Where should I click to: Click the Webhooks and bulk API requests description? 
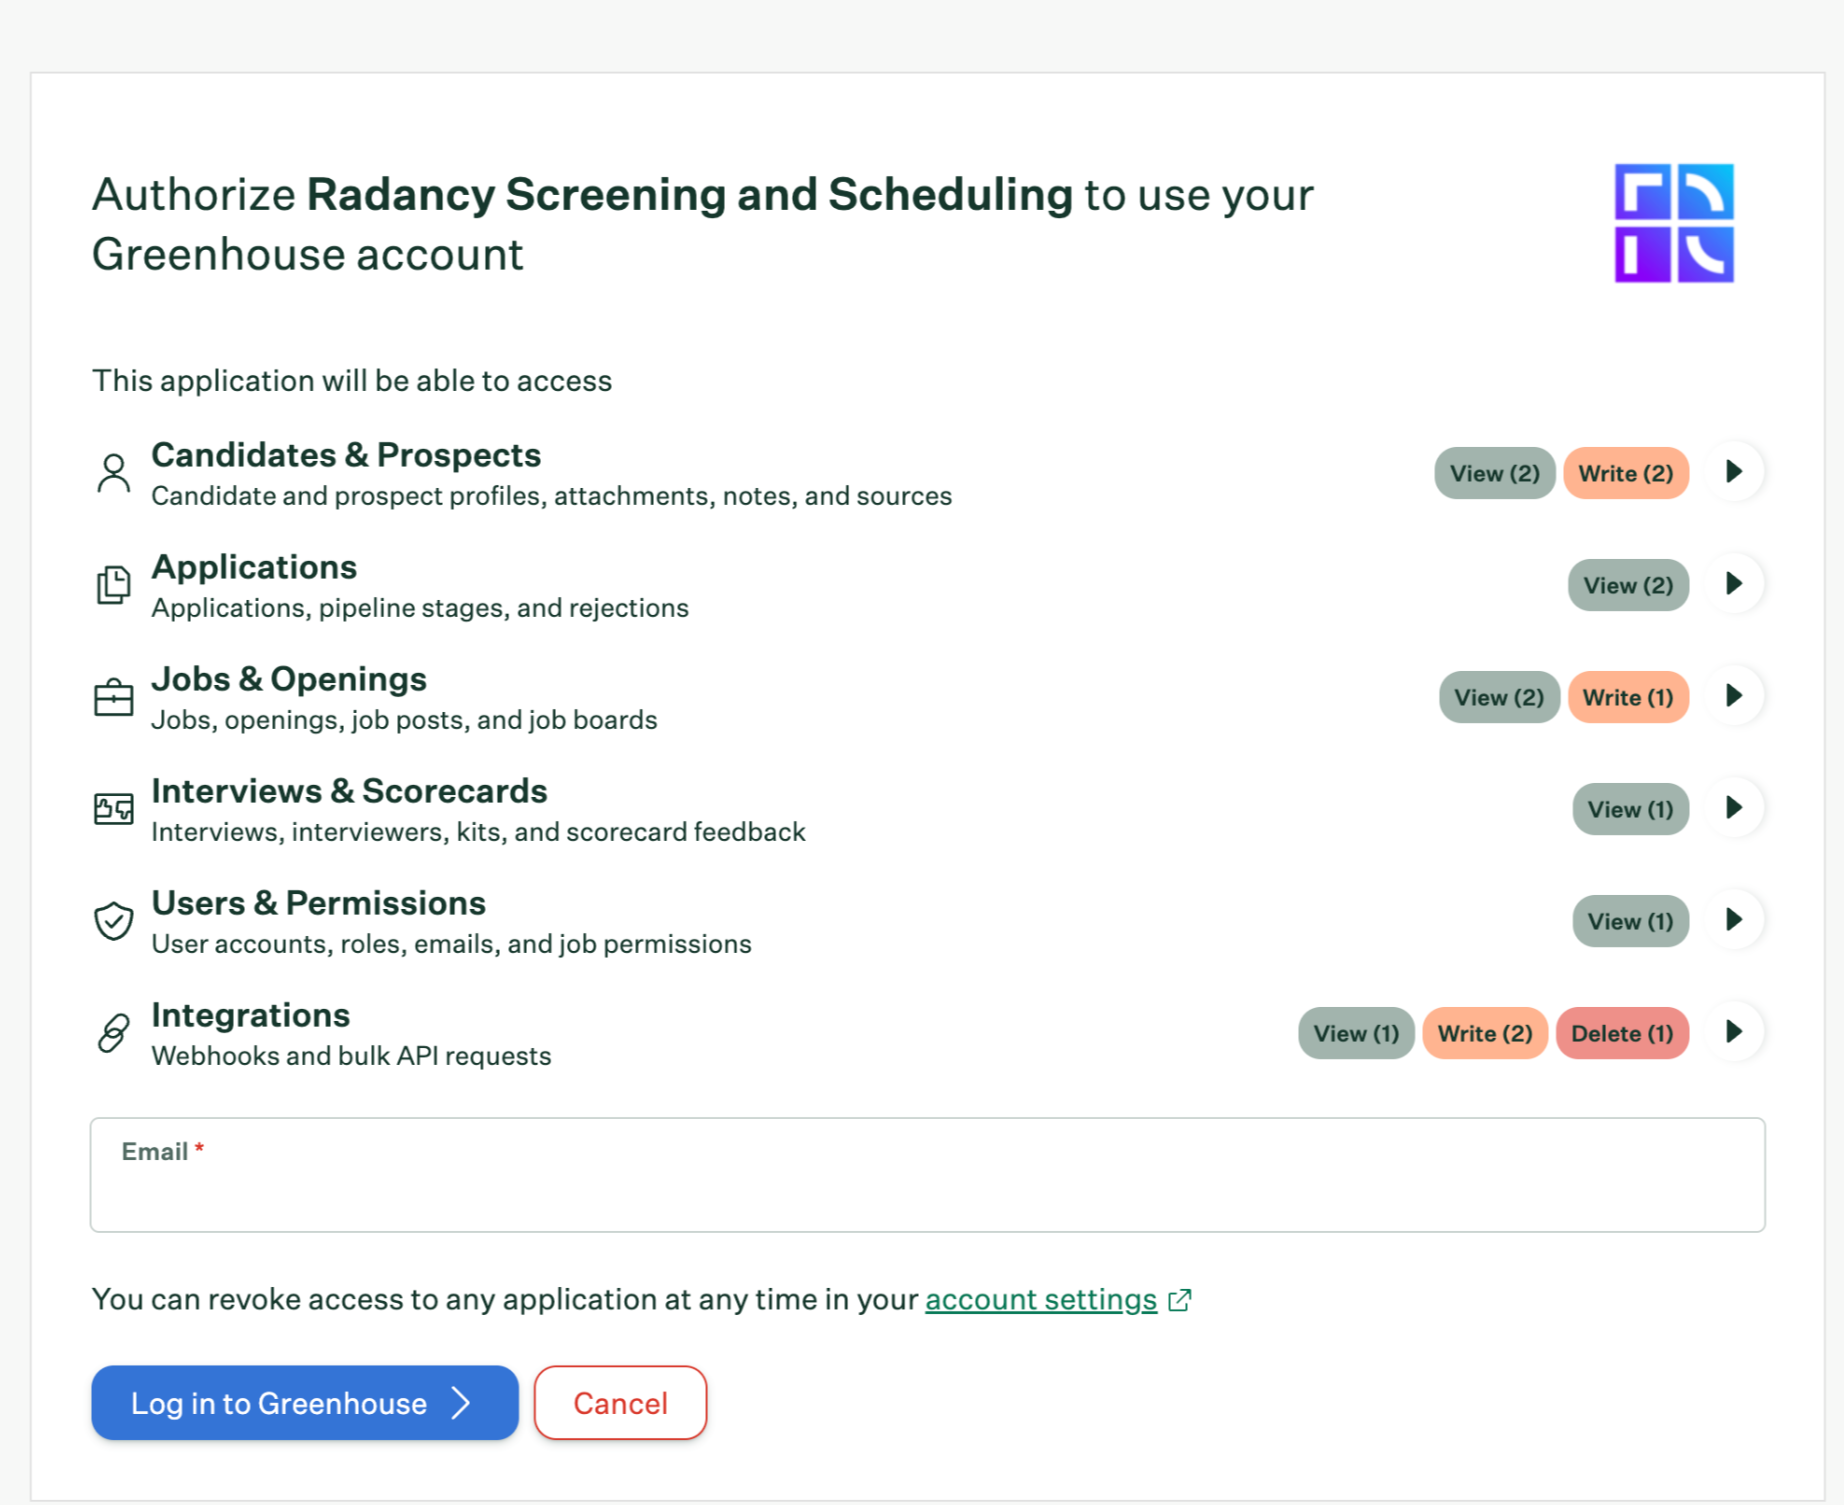coord(351,1056)
